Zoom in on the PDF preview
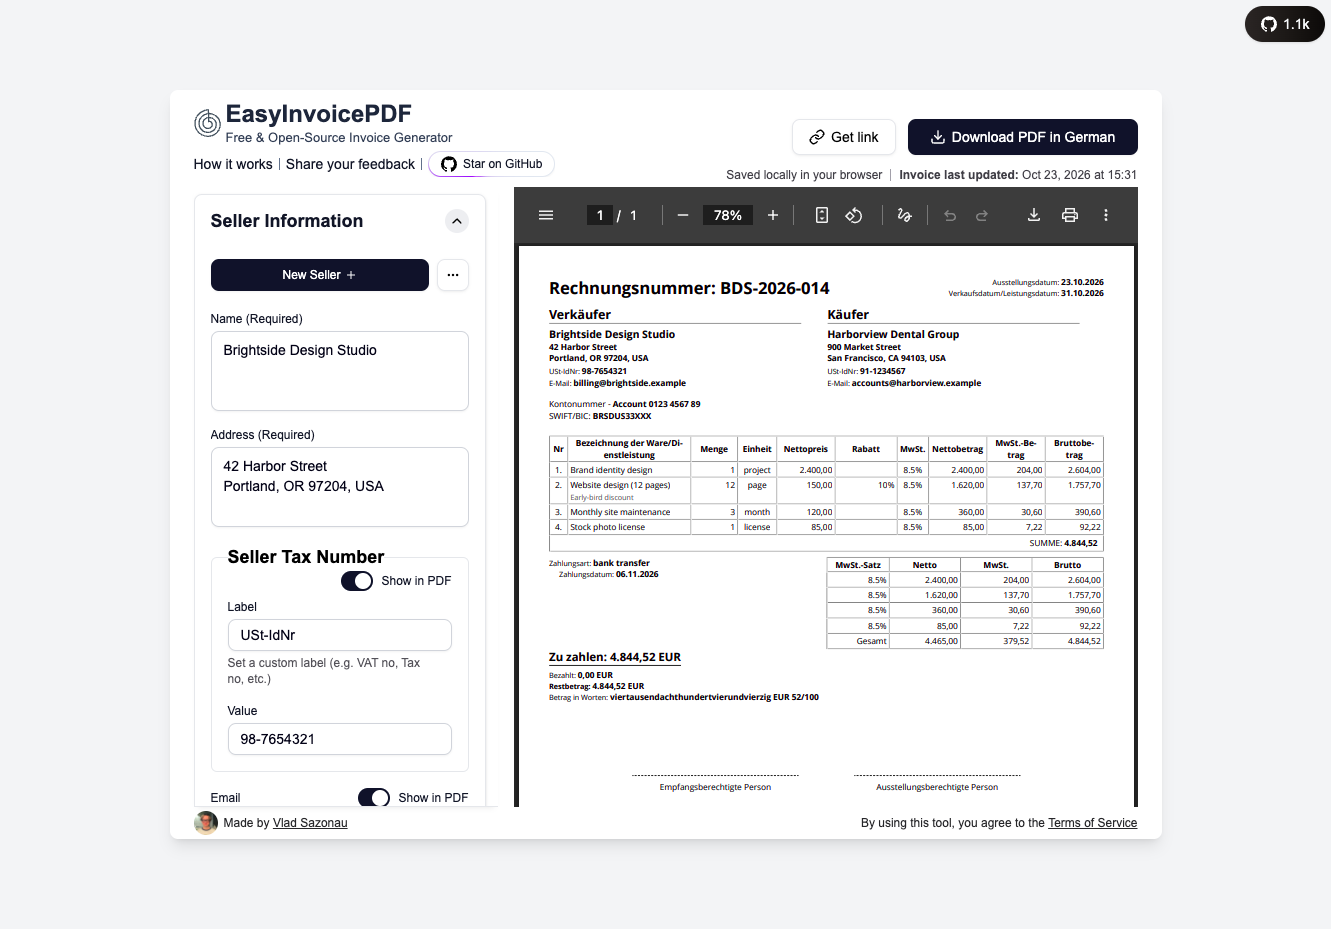The image size is (1331, 929). coord(773,215)
